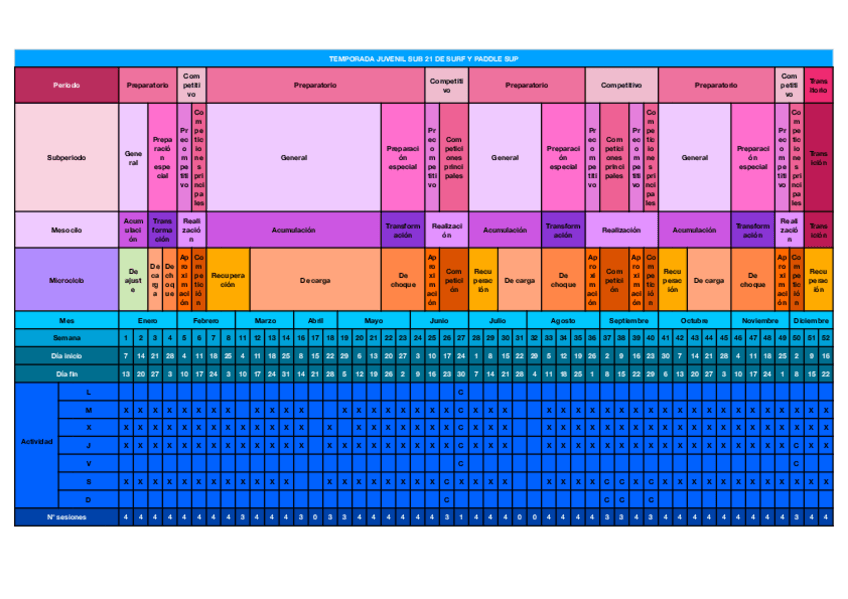Select the C in V row under week 50
848x599 pixels.
click(796, 463)
